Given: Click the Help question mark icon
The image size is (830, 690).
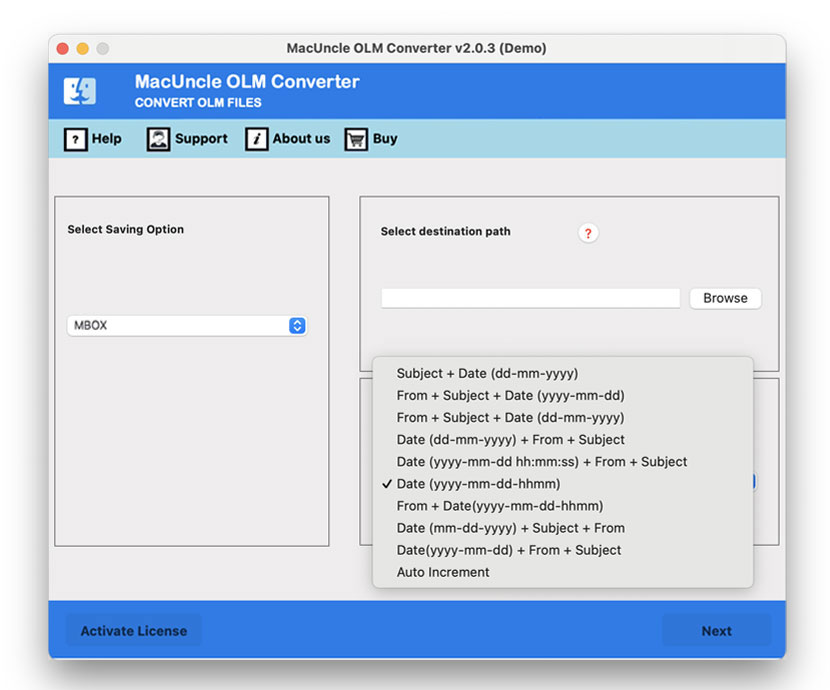Looking at the screenshot, I should point(77,139).
